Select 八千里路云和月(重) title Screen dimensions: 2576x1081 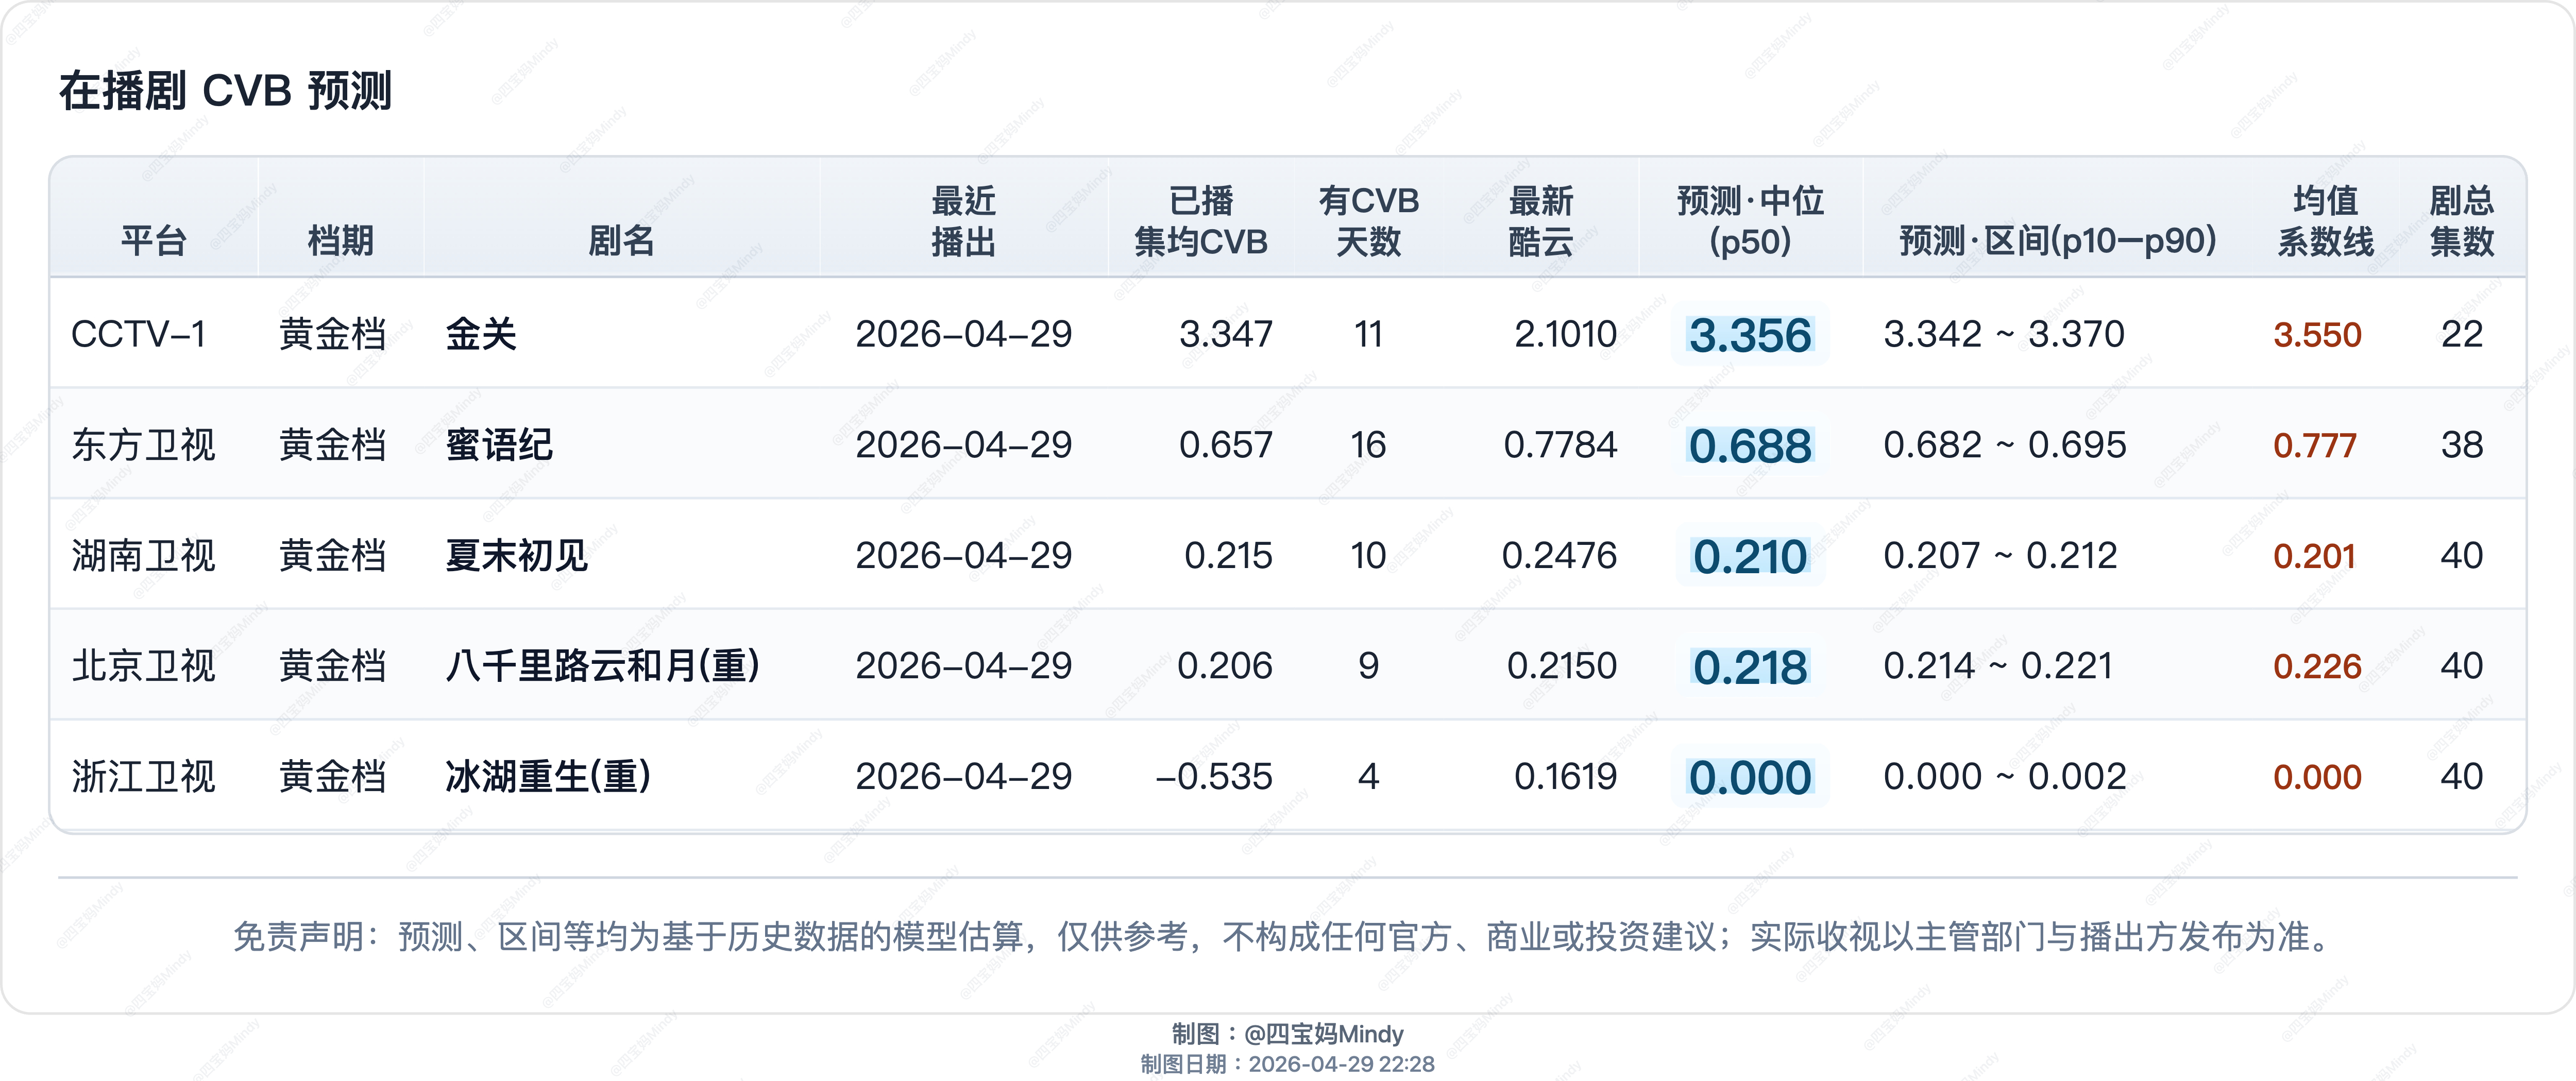point(602,666)
